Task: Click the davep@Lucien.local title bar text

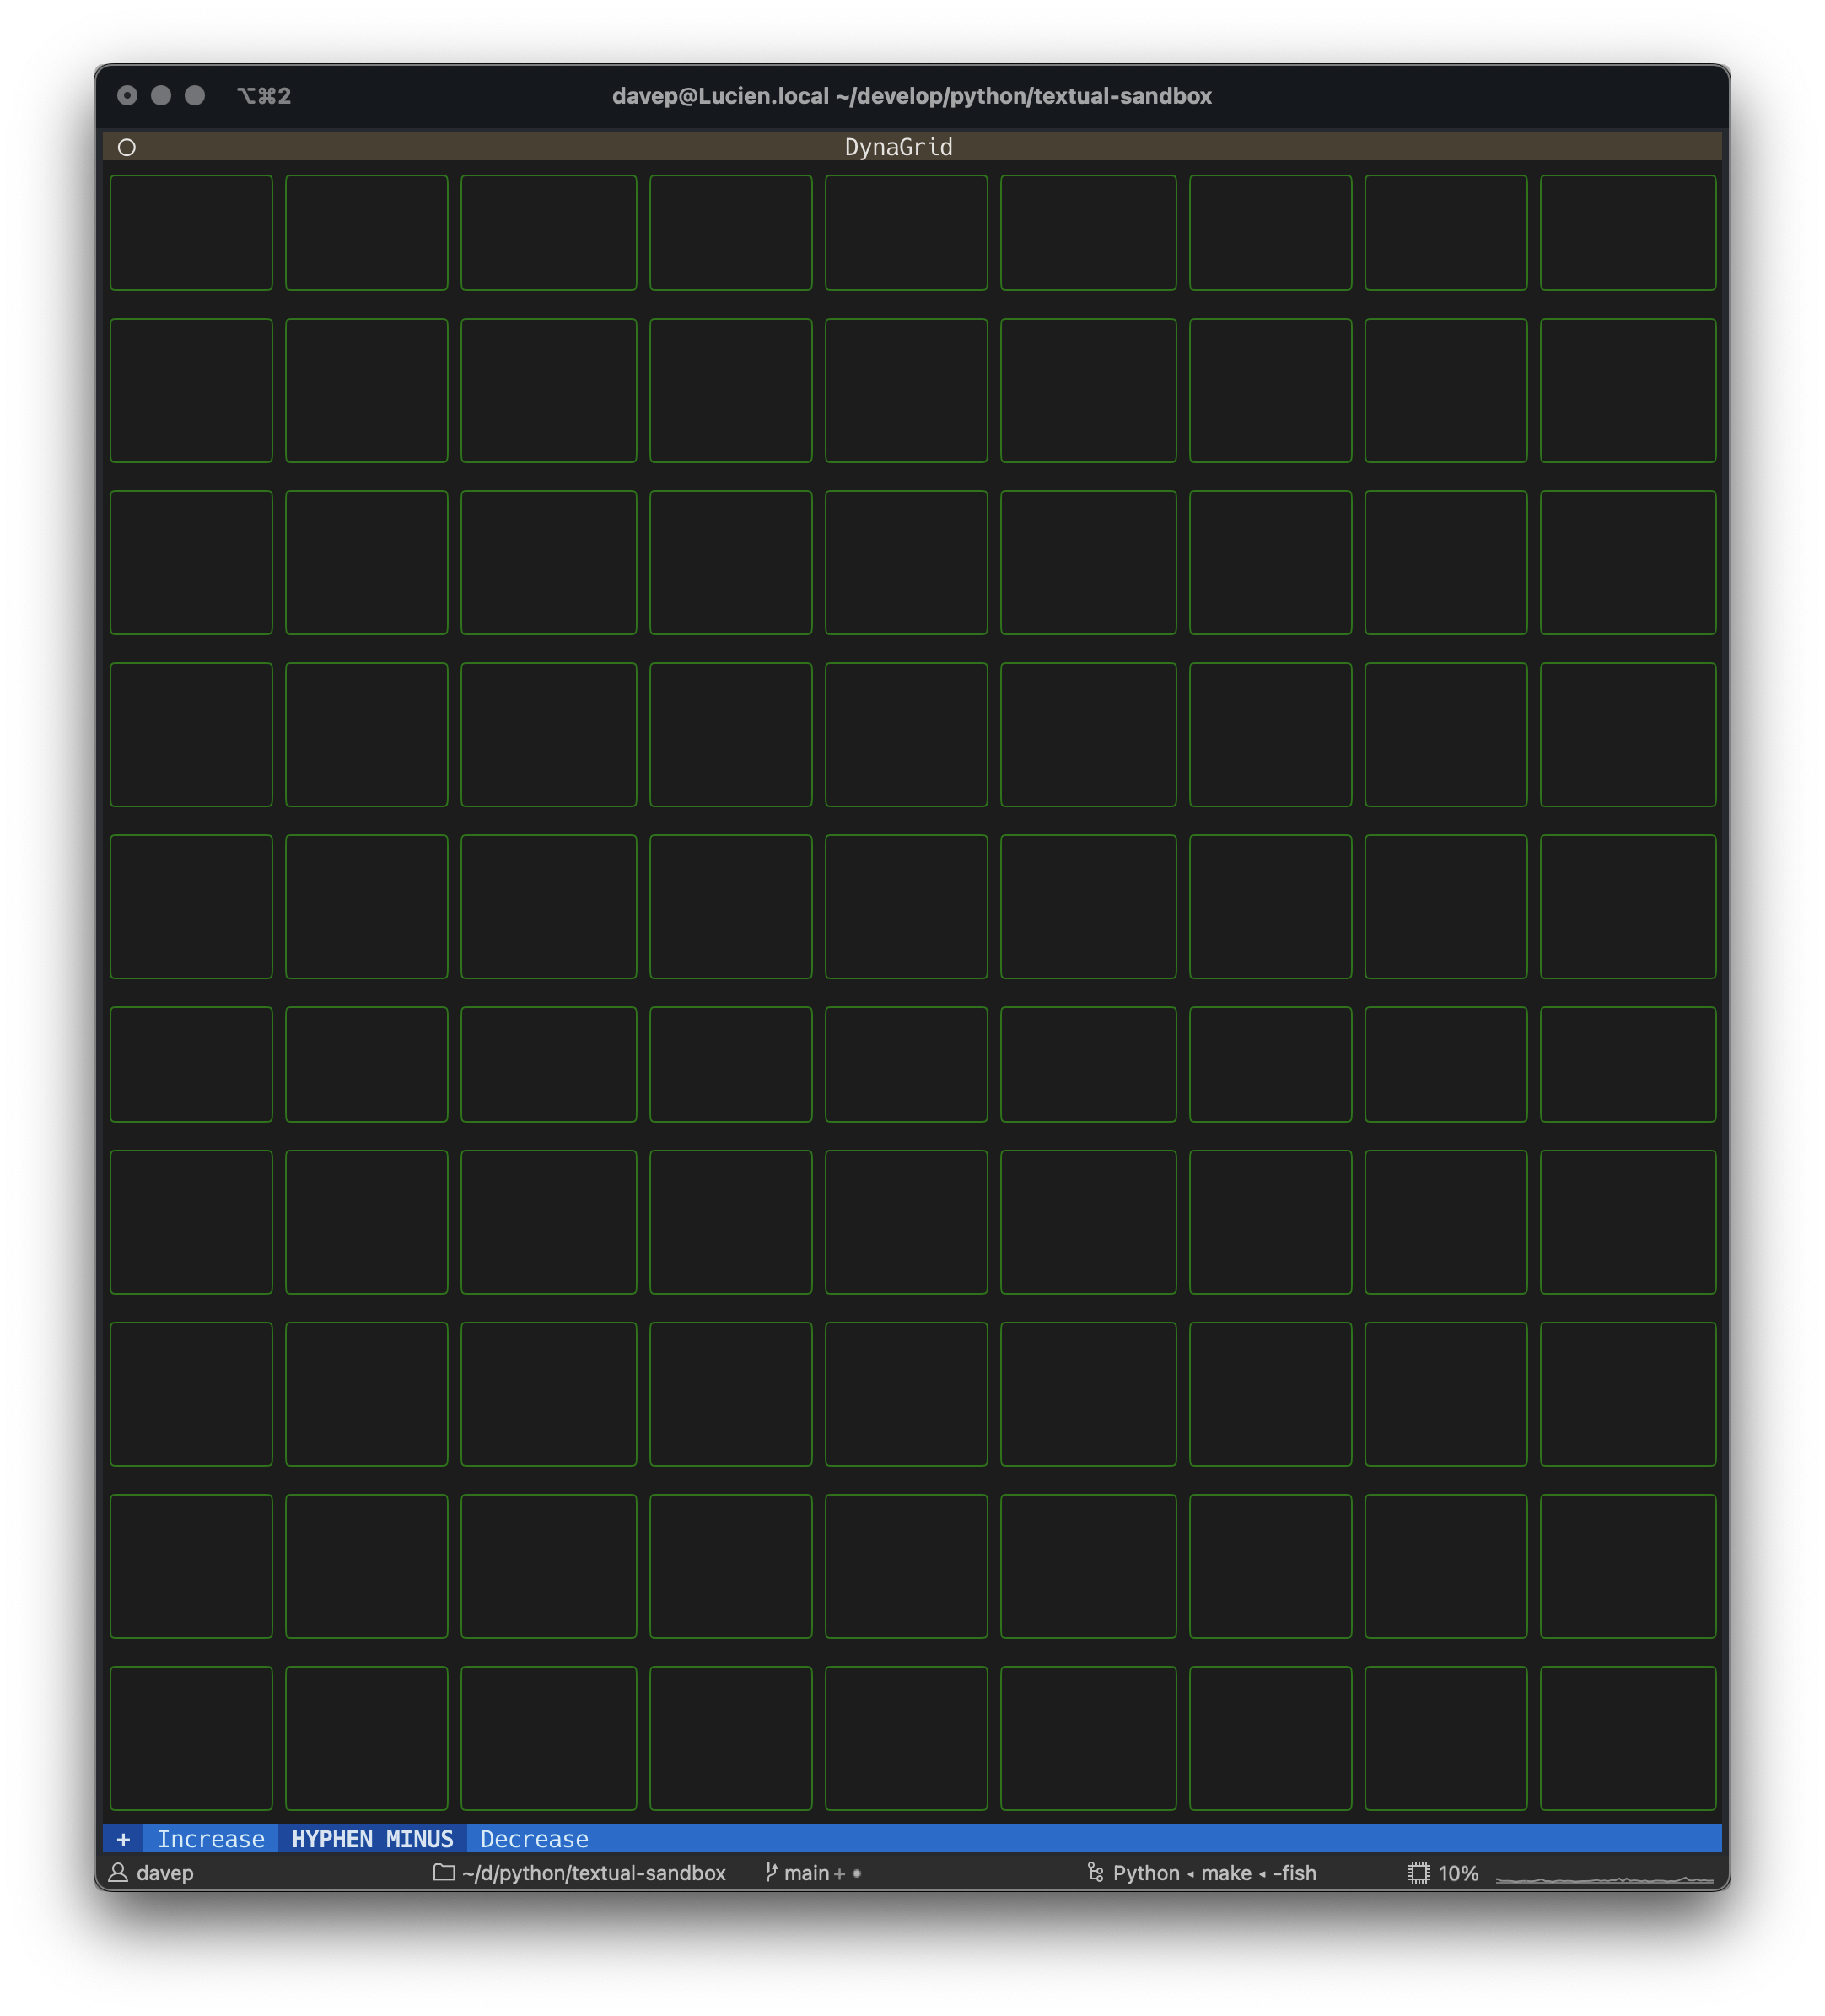Action: (912, 96)
